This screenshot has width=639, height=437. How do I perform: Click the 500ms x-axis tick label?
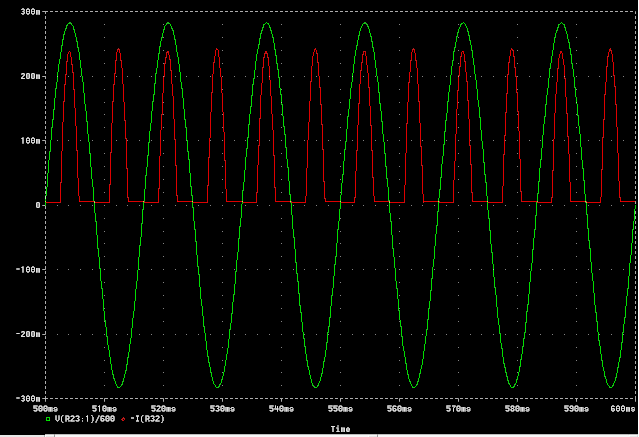click(46, 409)
